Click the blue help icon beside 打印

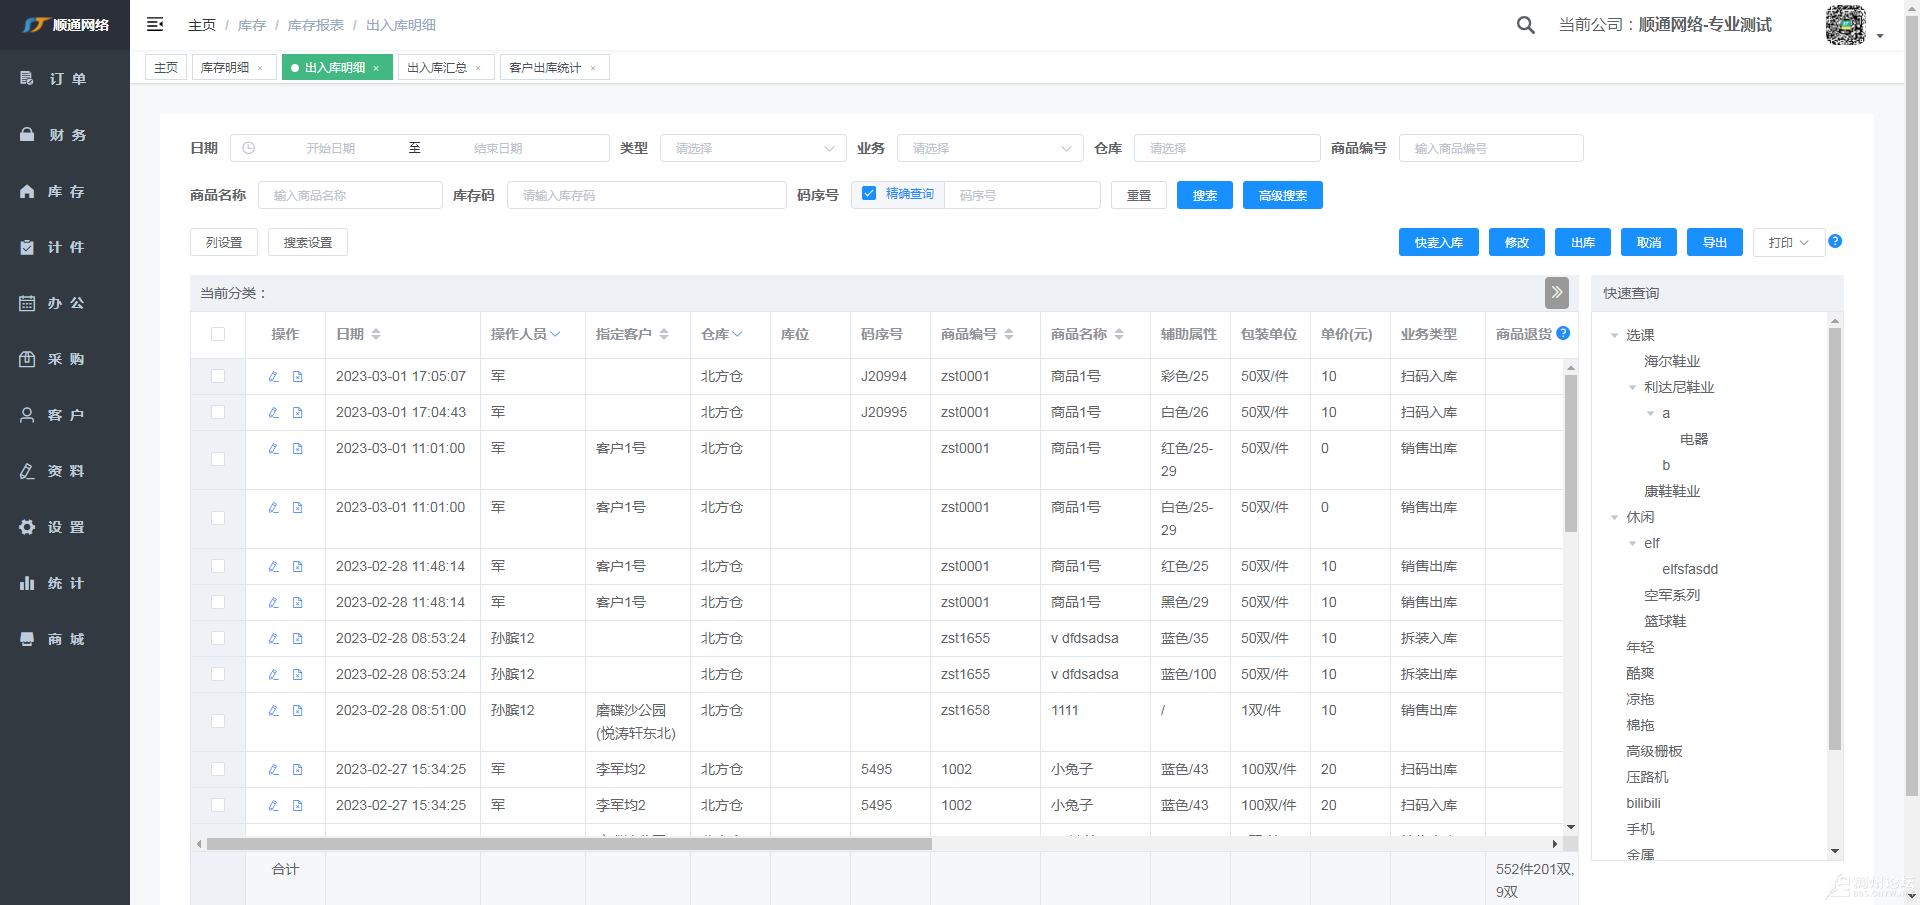point(1835,241)
